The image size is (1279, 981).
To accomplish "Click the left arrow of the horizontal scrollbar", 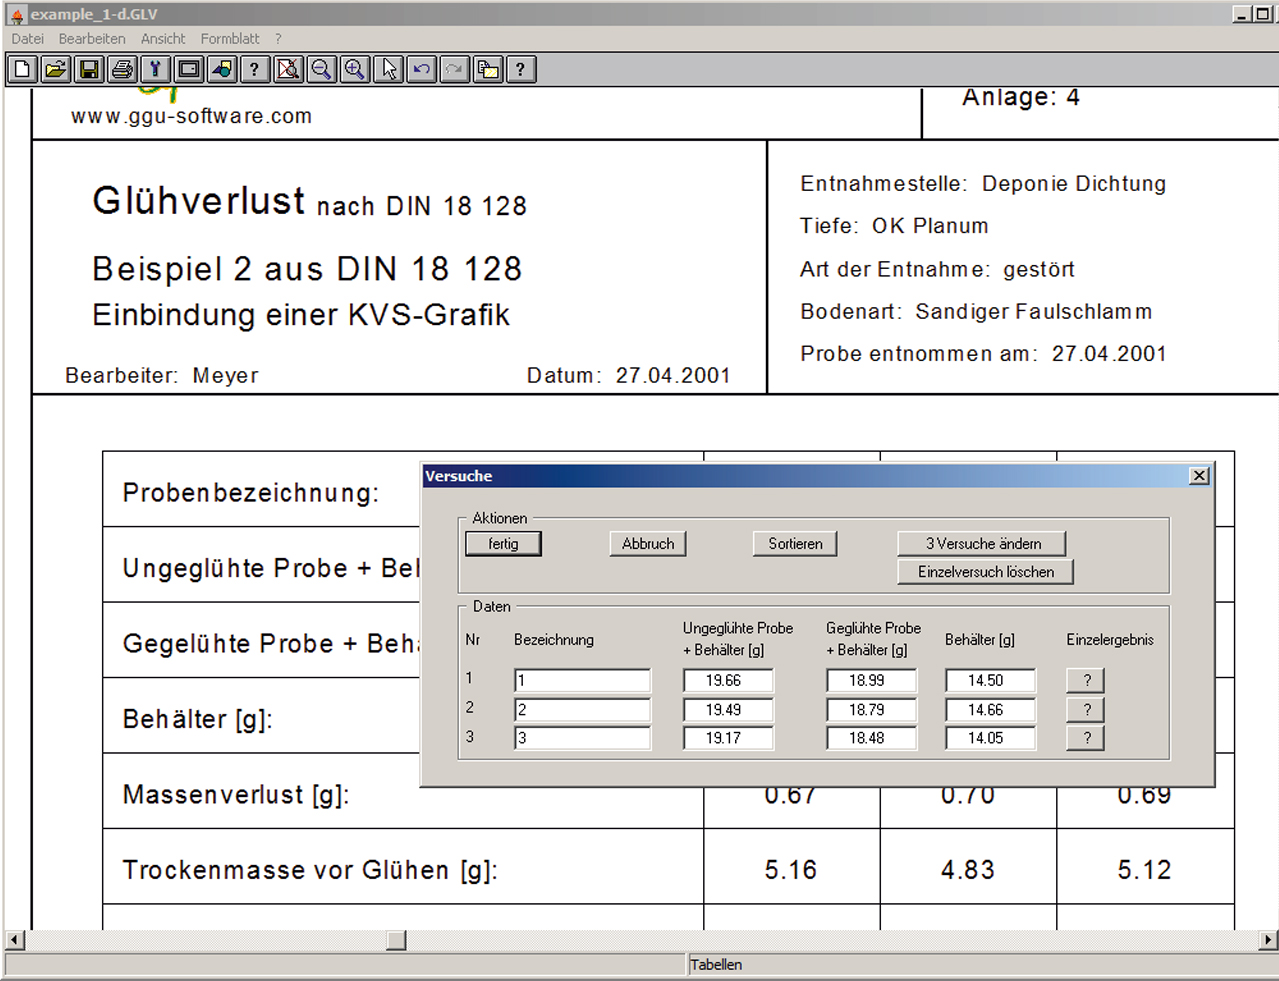I will click(15, 940).
